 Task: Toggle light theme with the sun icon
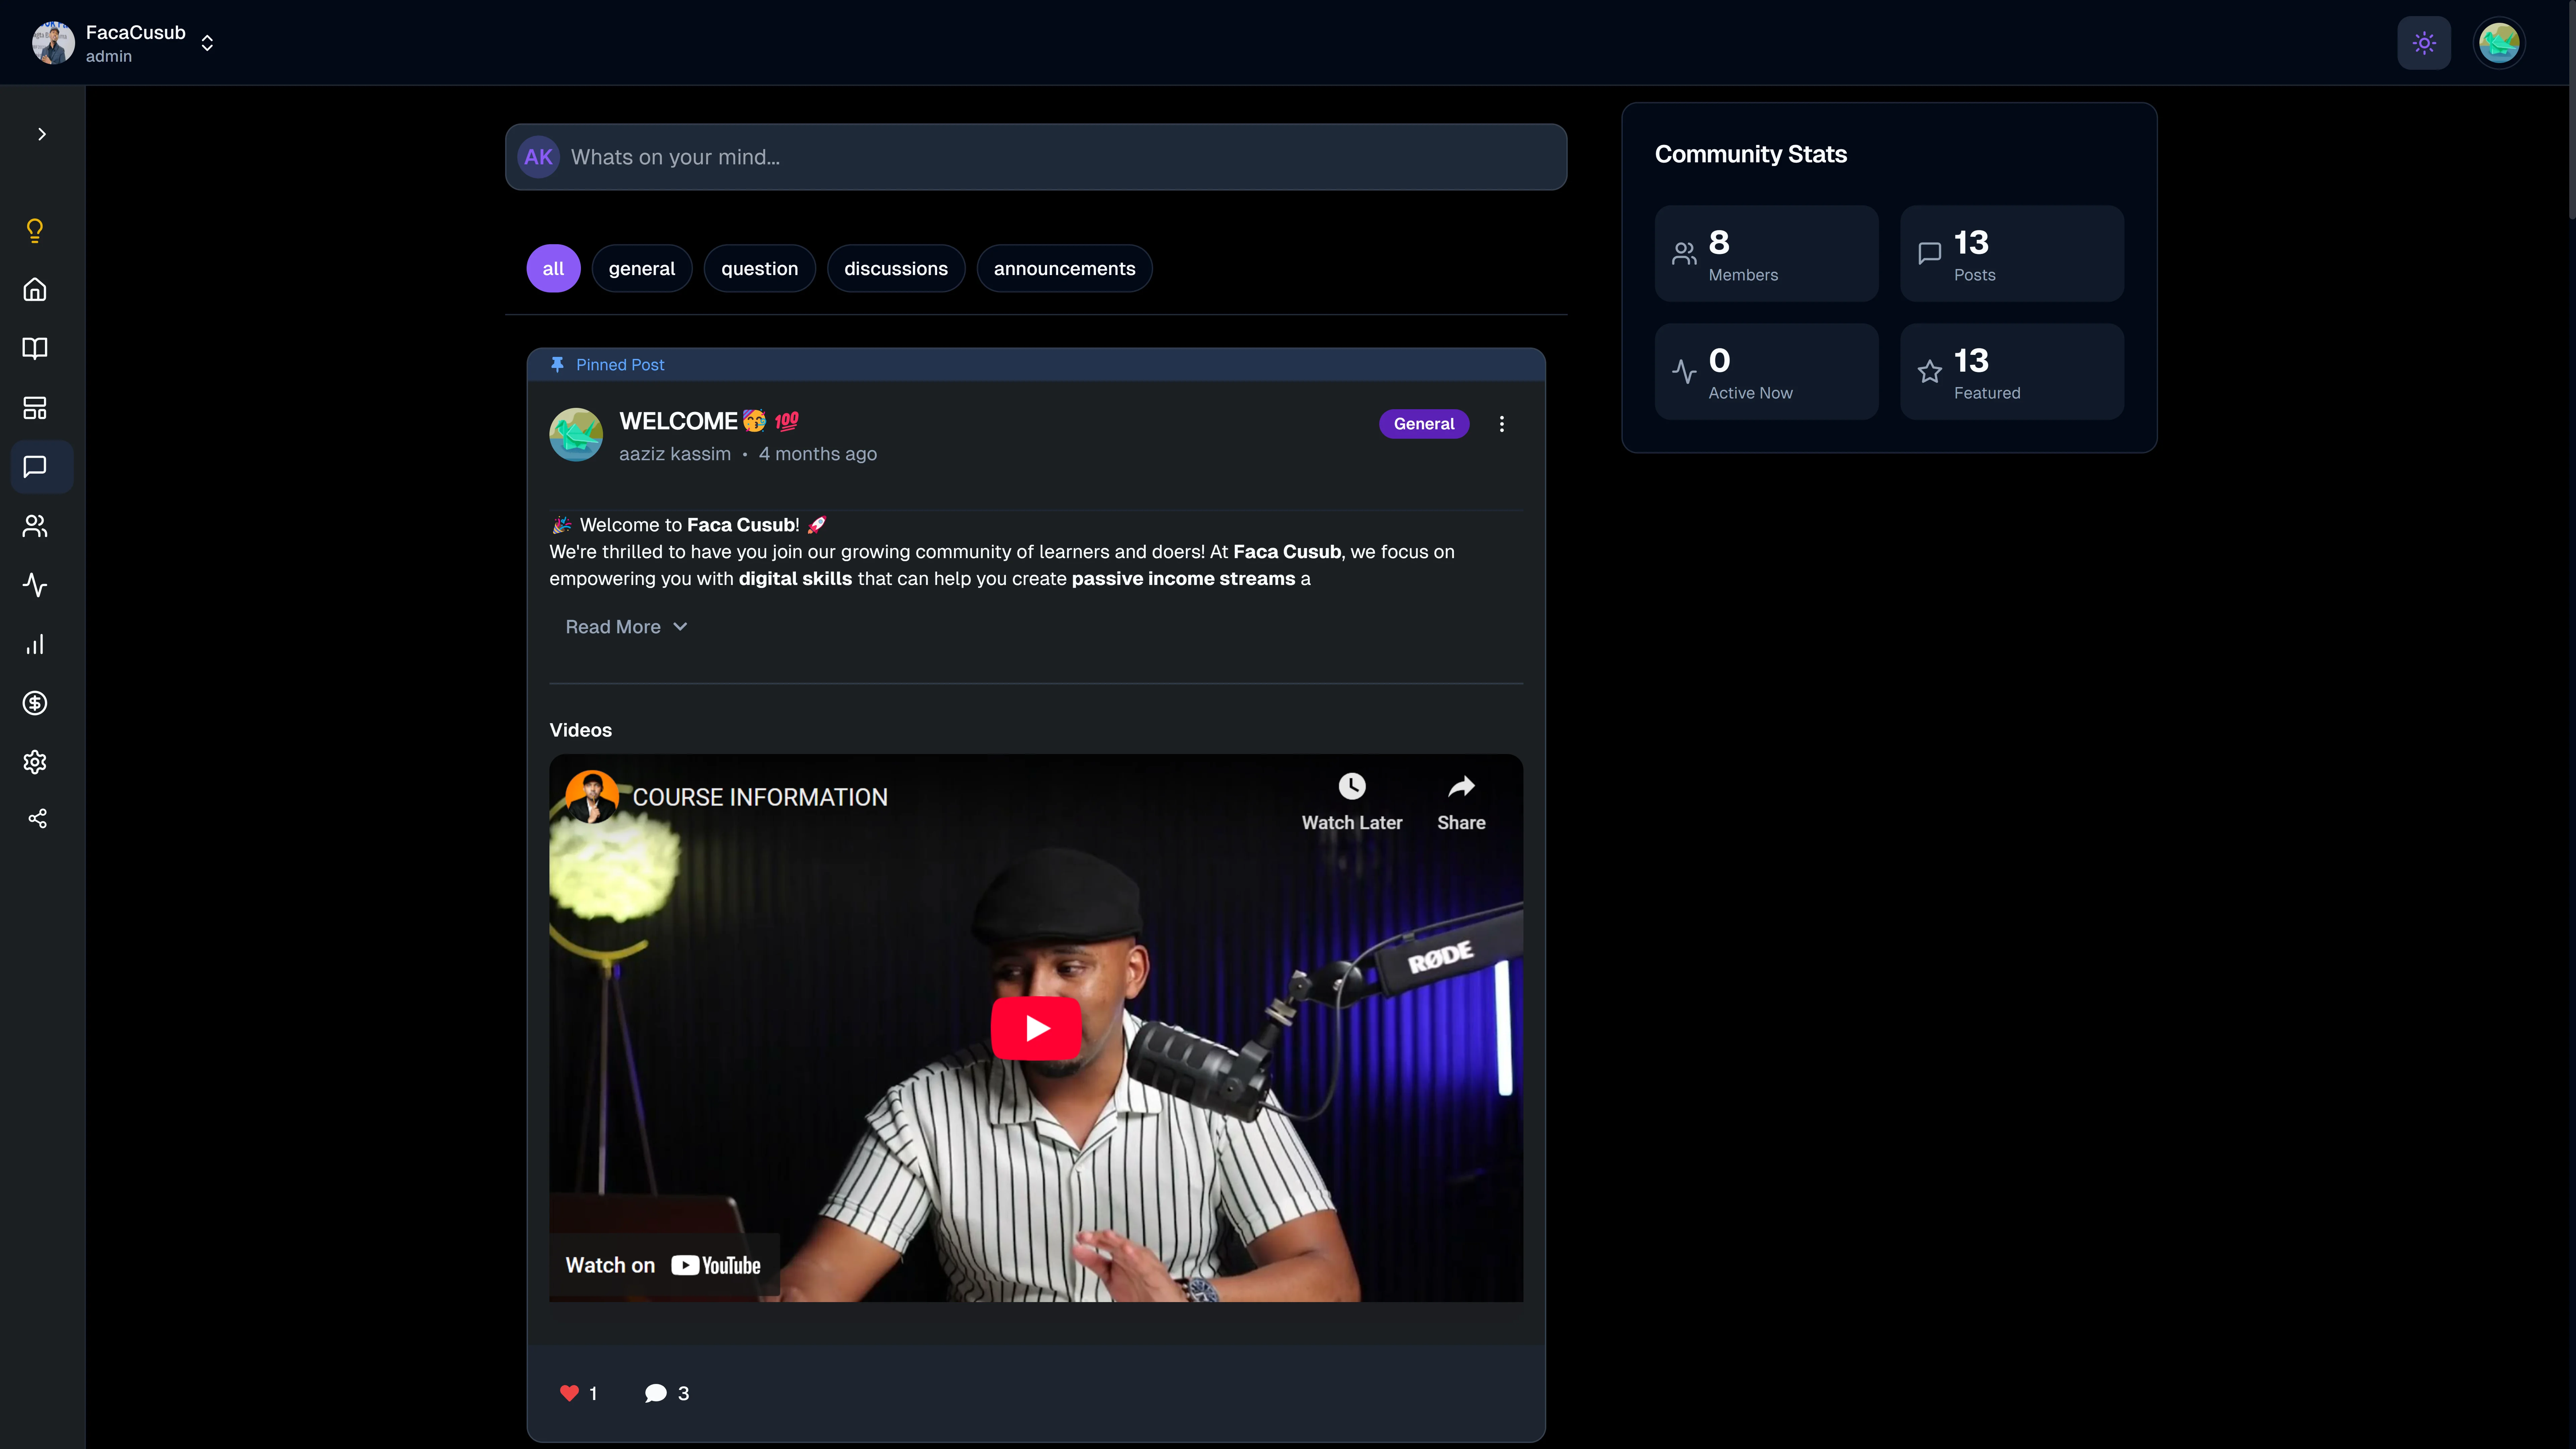coord(2424,43)
